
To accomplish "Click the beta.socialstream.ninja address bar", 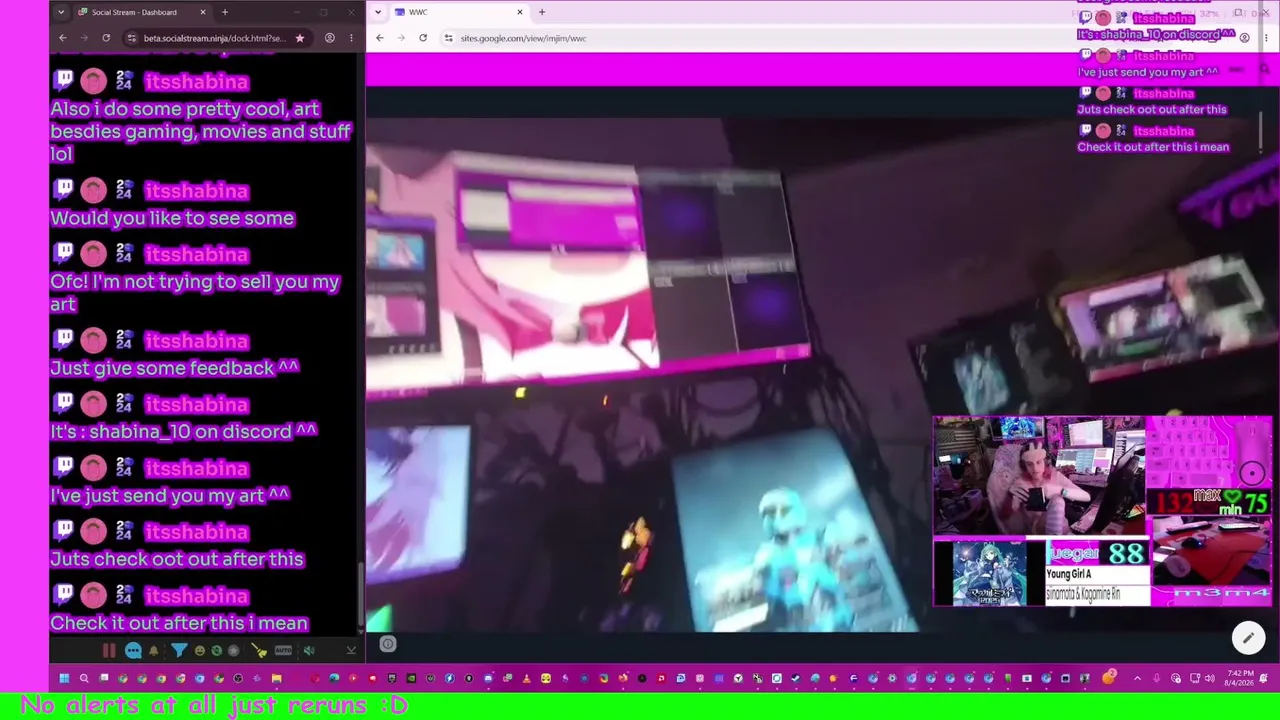I will [214, 38].
